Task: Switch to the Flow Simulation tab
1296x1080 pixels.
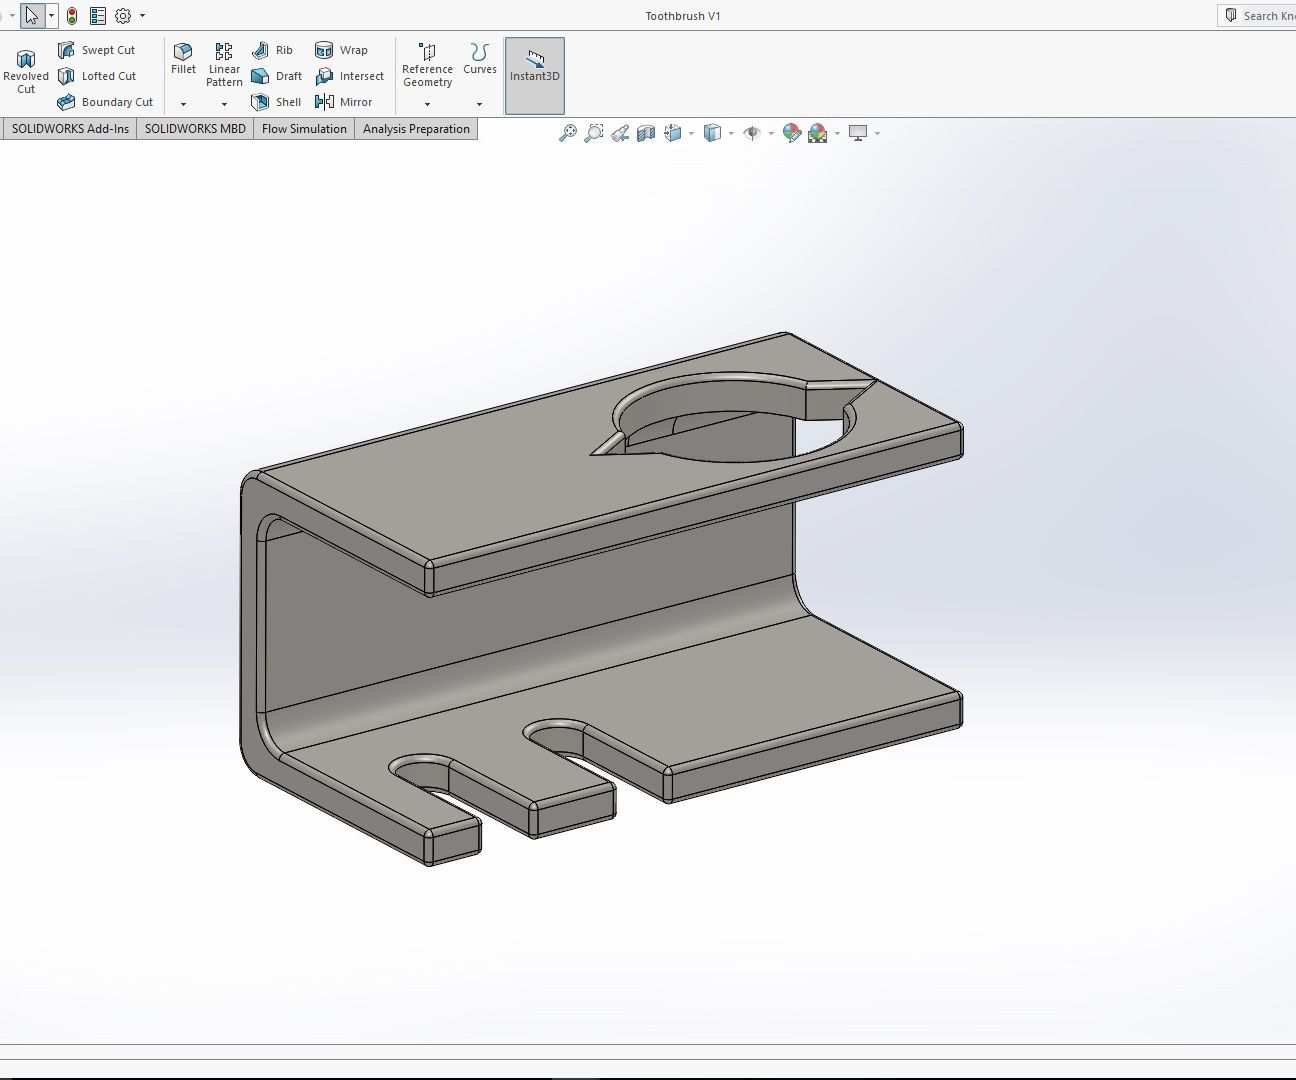Action: 304,129
